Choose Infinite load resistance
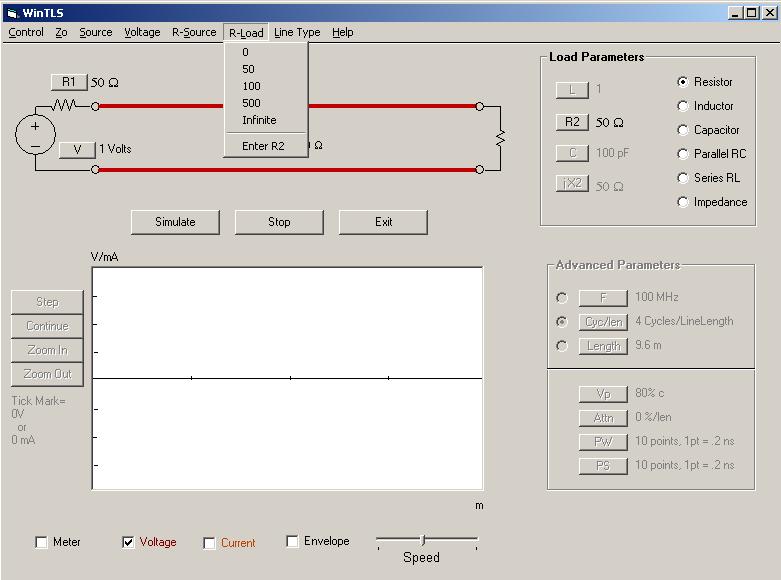 click(x=266, y=120)
